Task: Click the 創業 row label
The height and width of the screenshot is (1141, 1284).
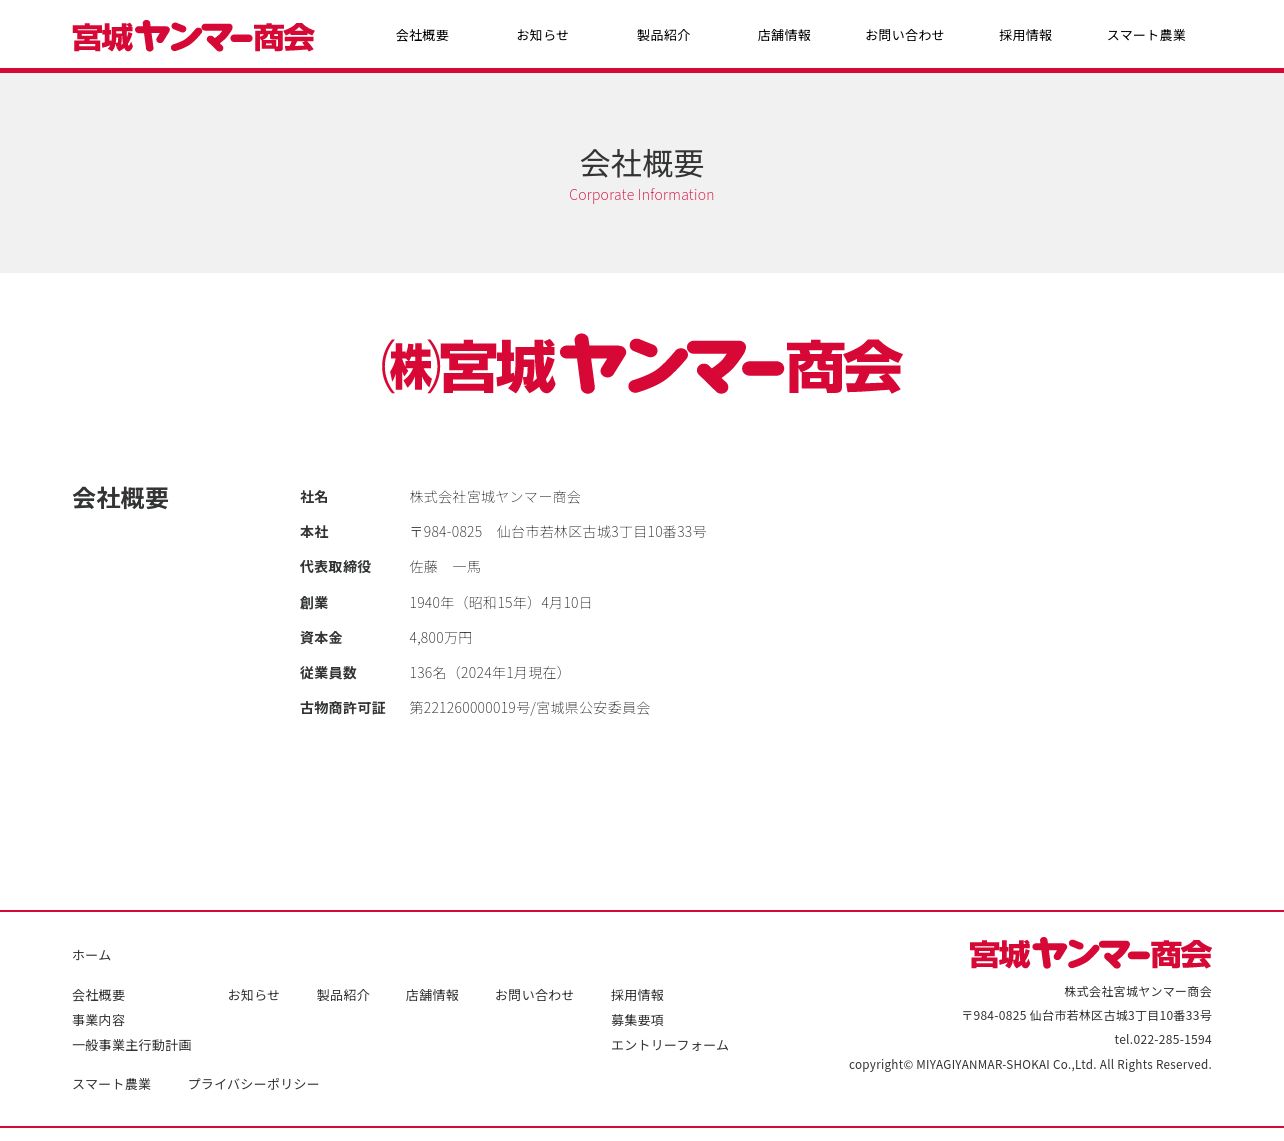Action: (314, 603)
